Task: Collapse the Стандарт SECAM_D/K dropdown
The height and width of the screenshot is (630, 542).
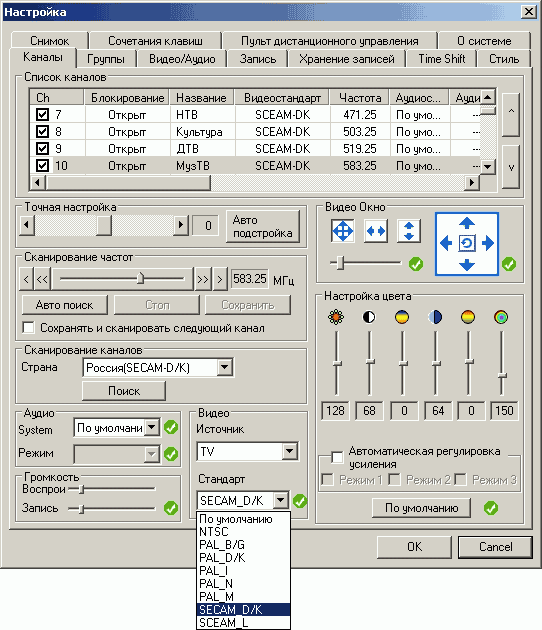Action: click(x=280, y=501)
